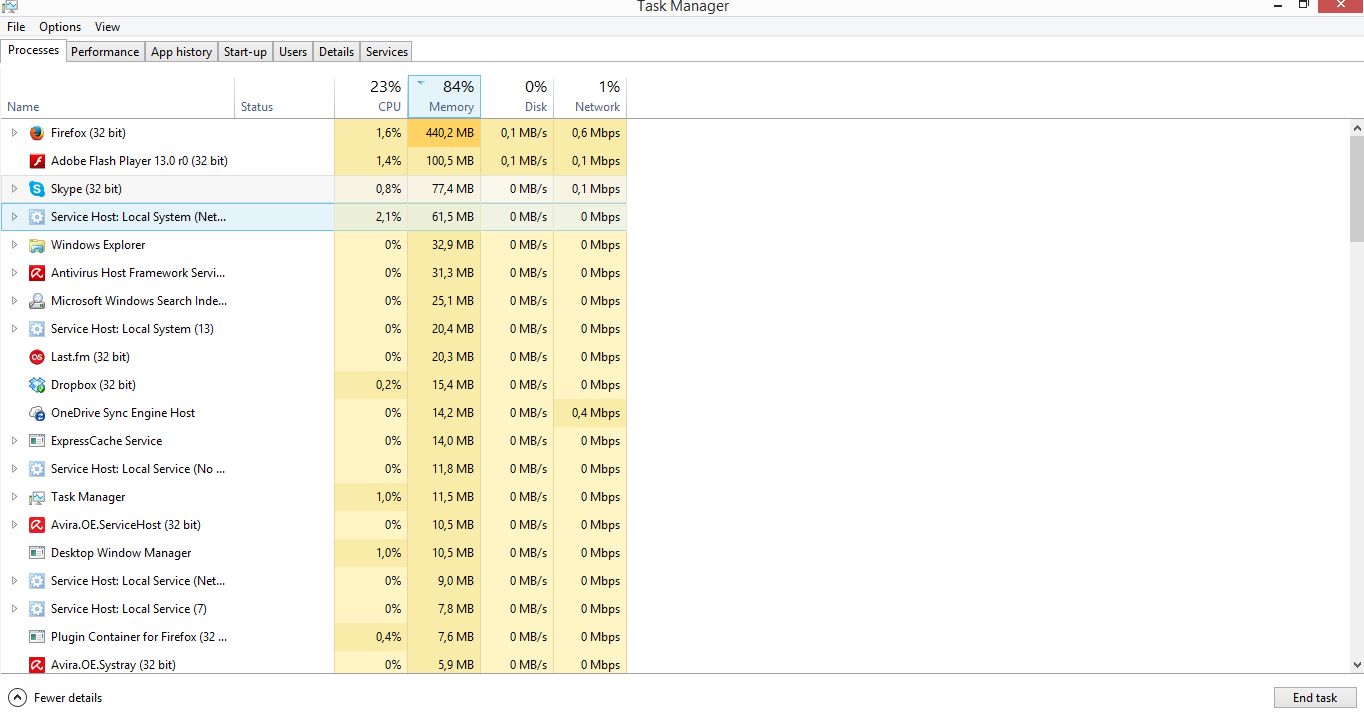This screenshot has width=1364, height=716.
Task: Select the Desktop Window Manager row name
Action: click(121, 553)
